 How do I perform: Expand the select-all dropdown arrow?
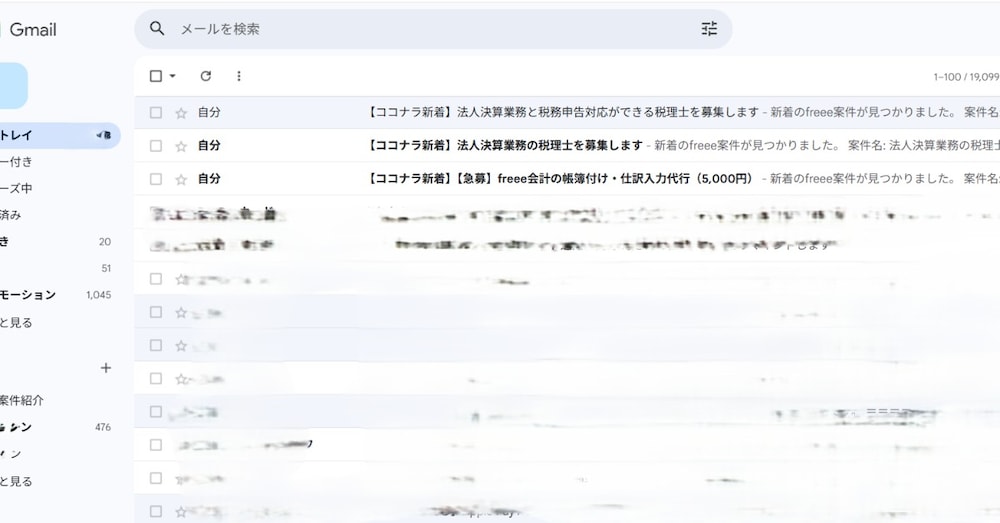[172, 76]
